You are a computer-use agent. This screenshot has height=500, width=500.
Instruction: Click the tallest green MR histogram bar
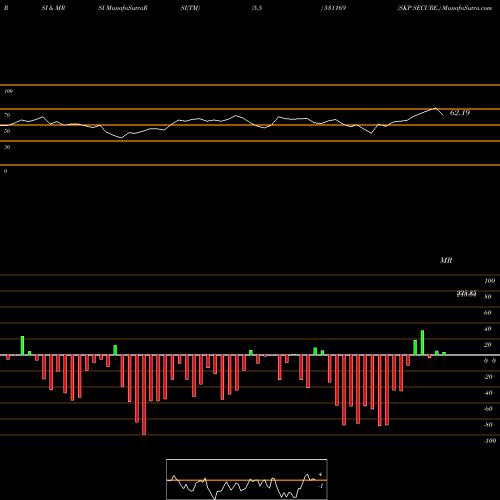coord(422,343)
